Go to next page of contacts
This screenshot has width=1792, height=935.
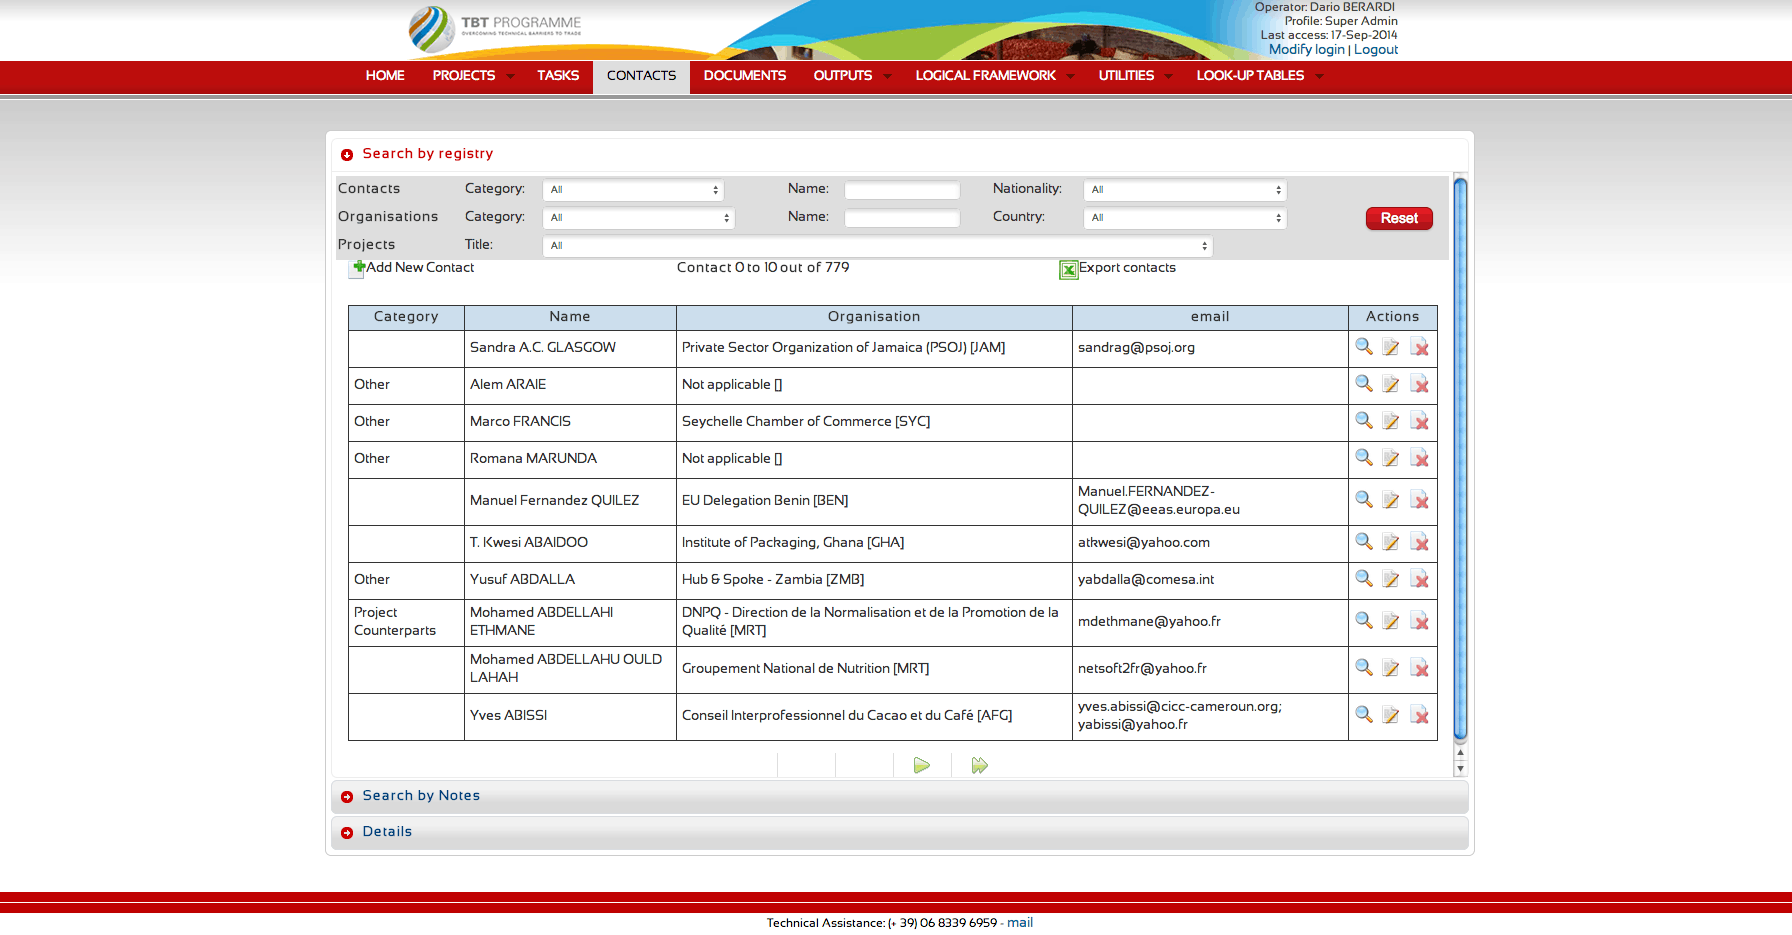click(x=922, y=766)
